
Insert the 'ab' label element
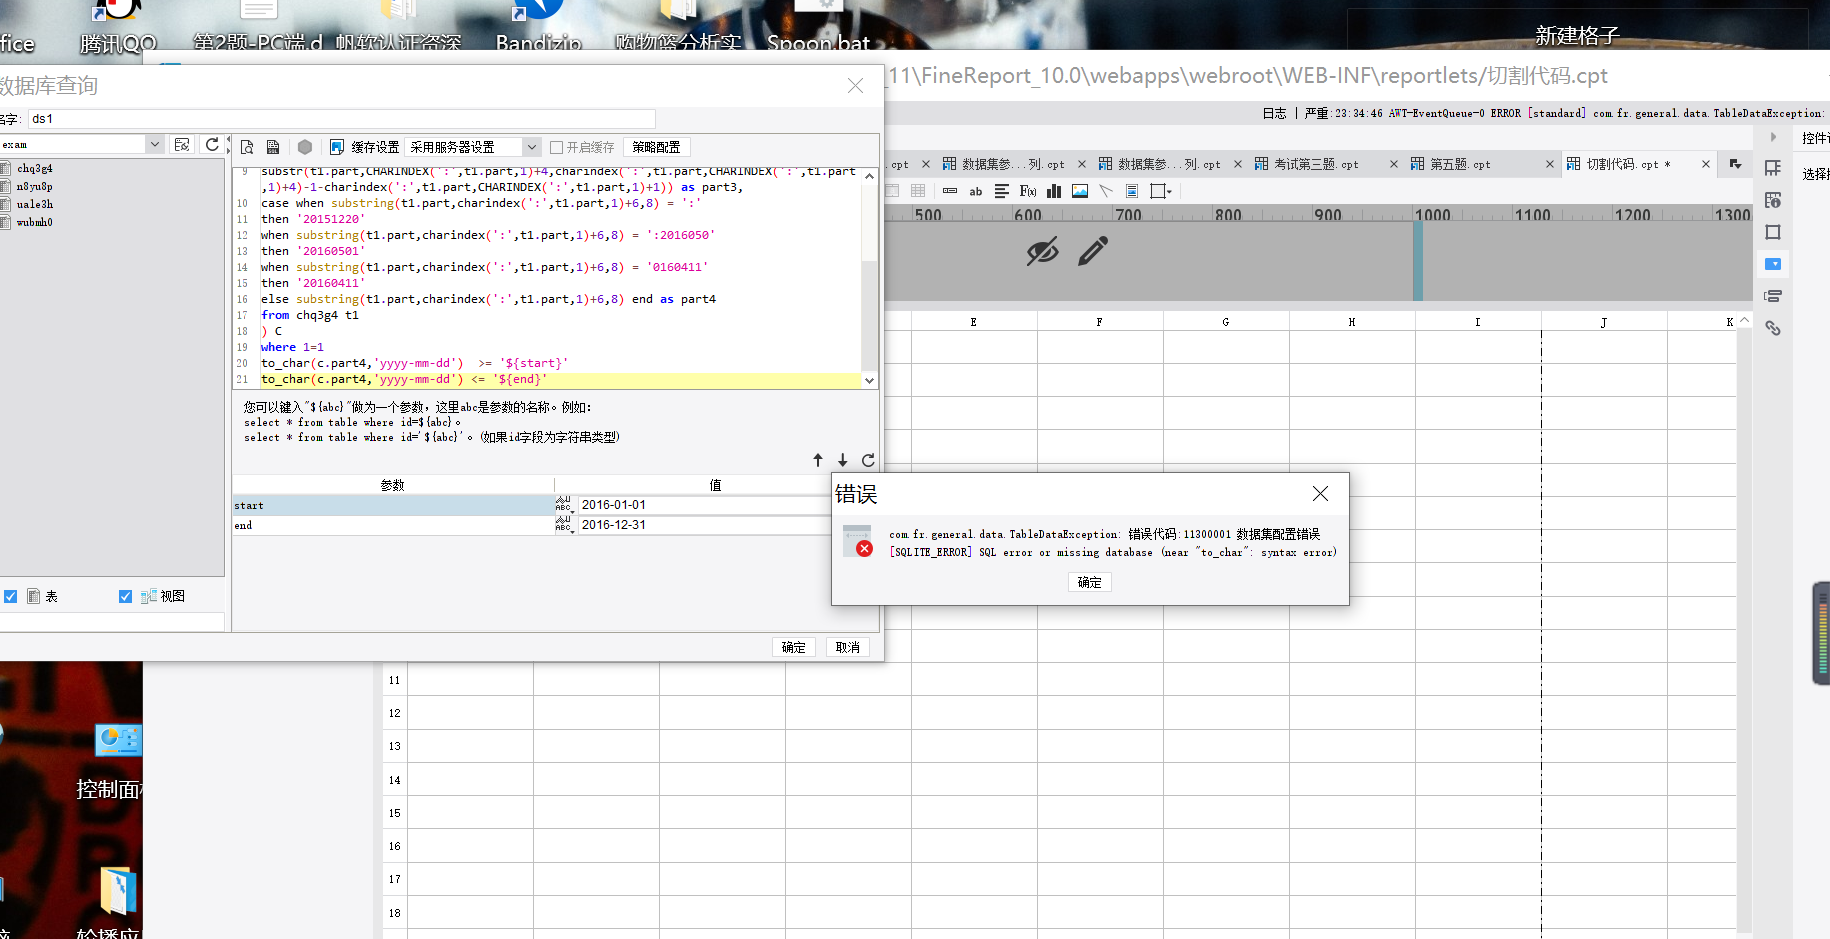click(976, 191)
